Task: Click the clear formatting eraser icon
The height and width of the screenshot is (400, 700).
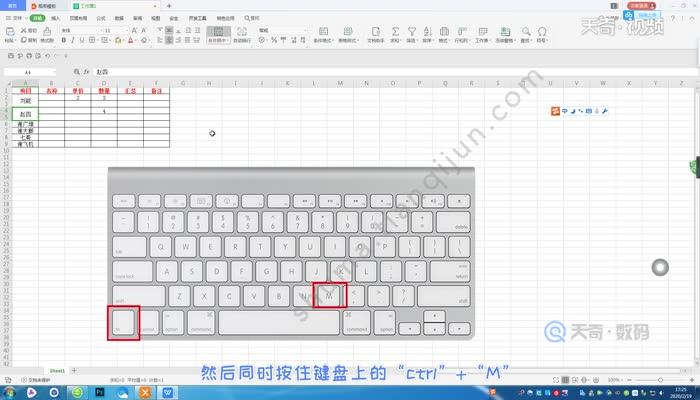Action: (x=144, y=40)
